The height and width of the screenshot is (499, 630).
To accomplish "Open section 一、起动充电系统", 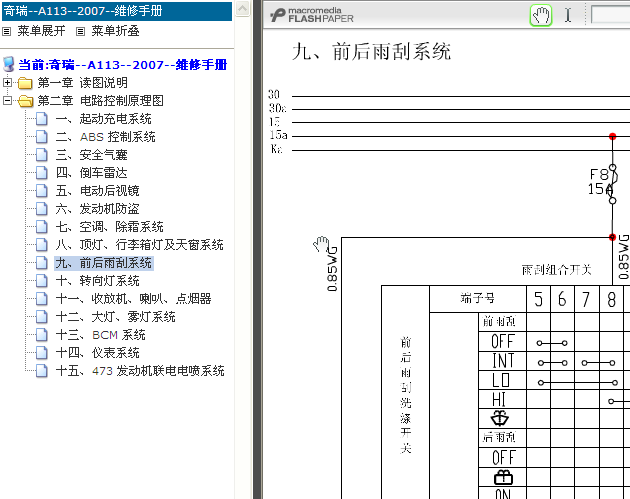I will (103, 119).
